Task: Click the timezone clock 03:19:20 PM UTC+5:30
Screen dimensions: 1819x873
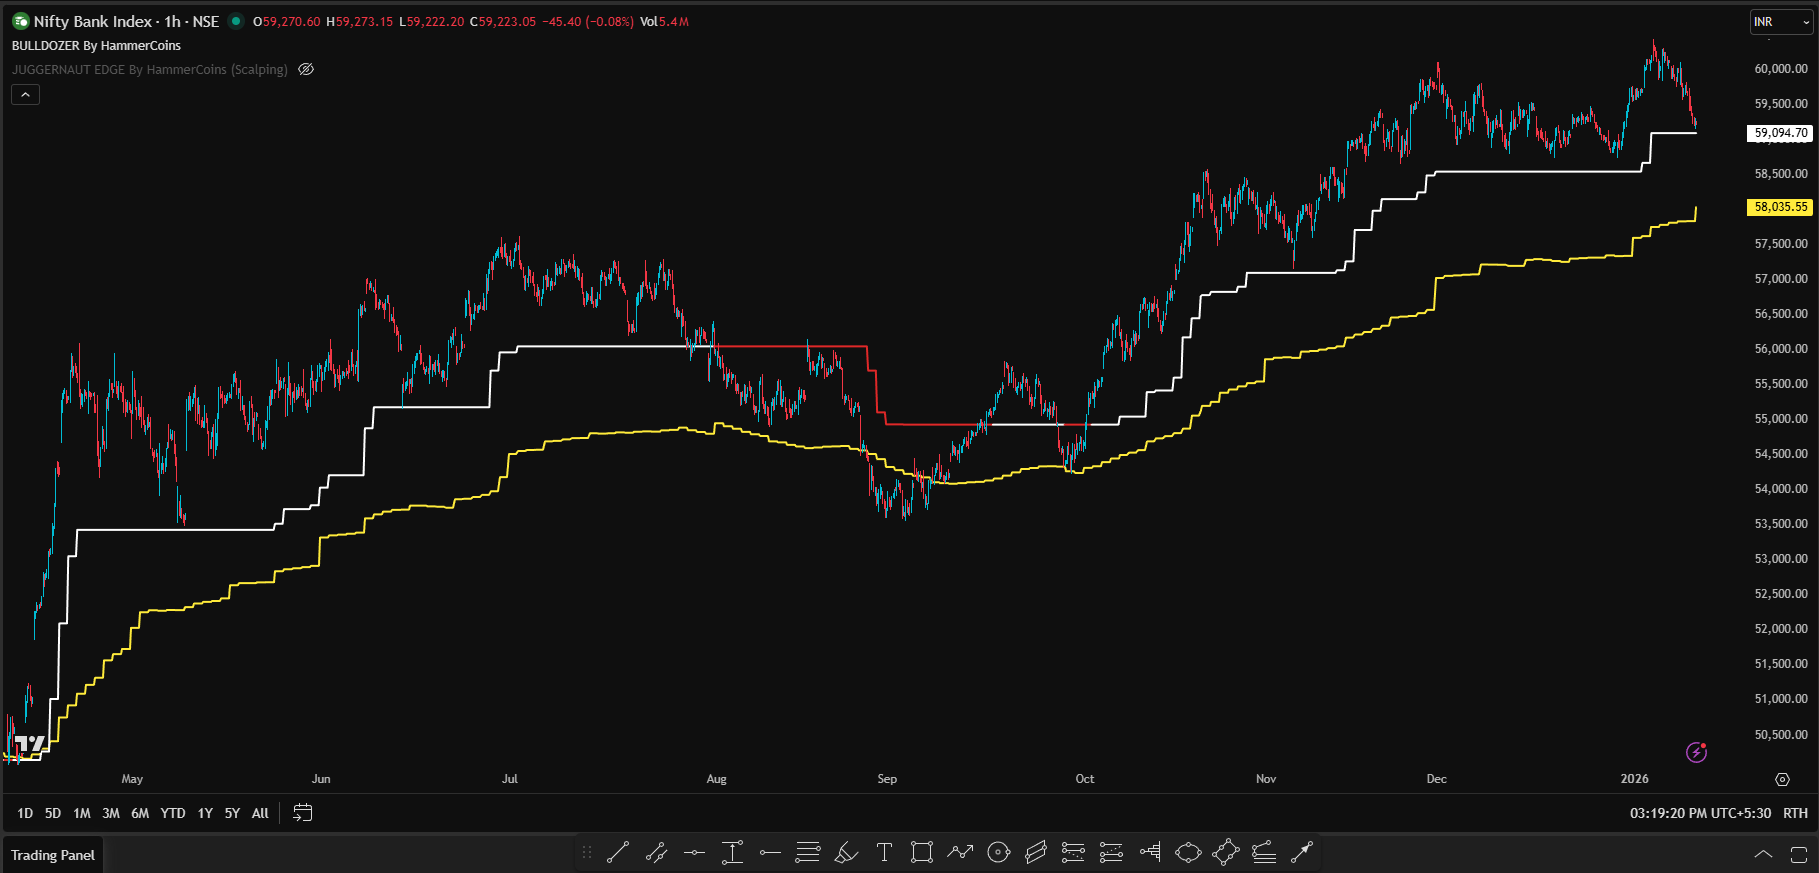Action: coord(1700,813)
